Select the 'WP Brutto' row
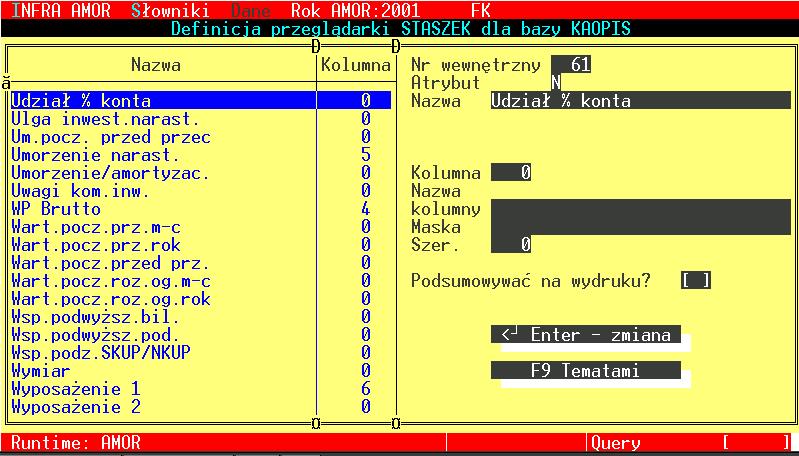The width and height of the screenshot is (799, 456). 201,208
